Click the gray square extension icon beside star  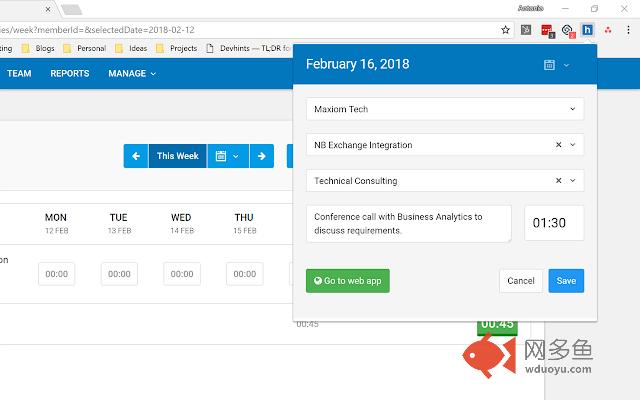tap(526, 30)
